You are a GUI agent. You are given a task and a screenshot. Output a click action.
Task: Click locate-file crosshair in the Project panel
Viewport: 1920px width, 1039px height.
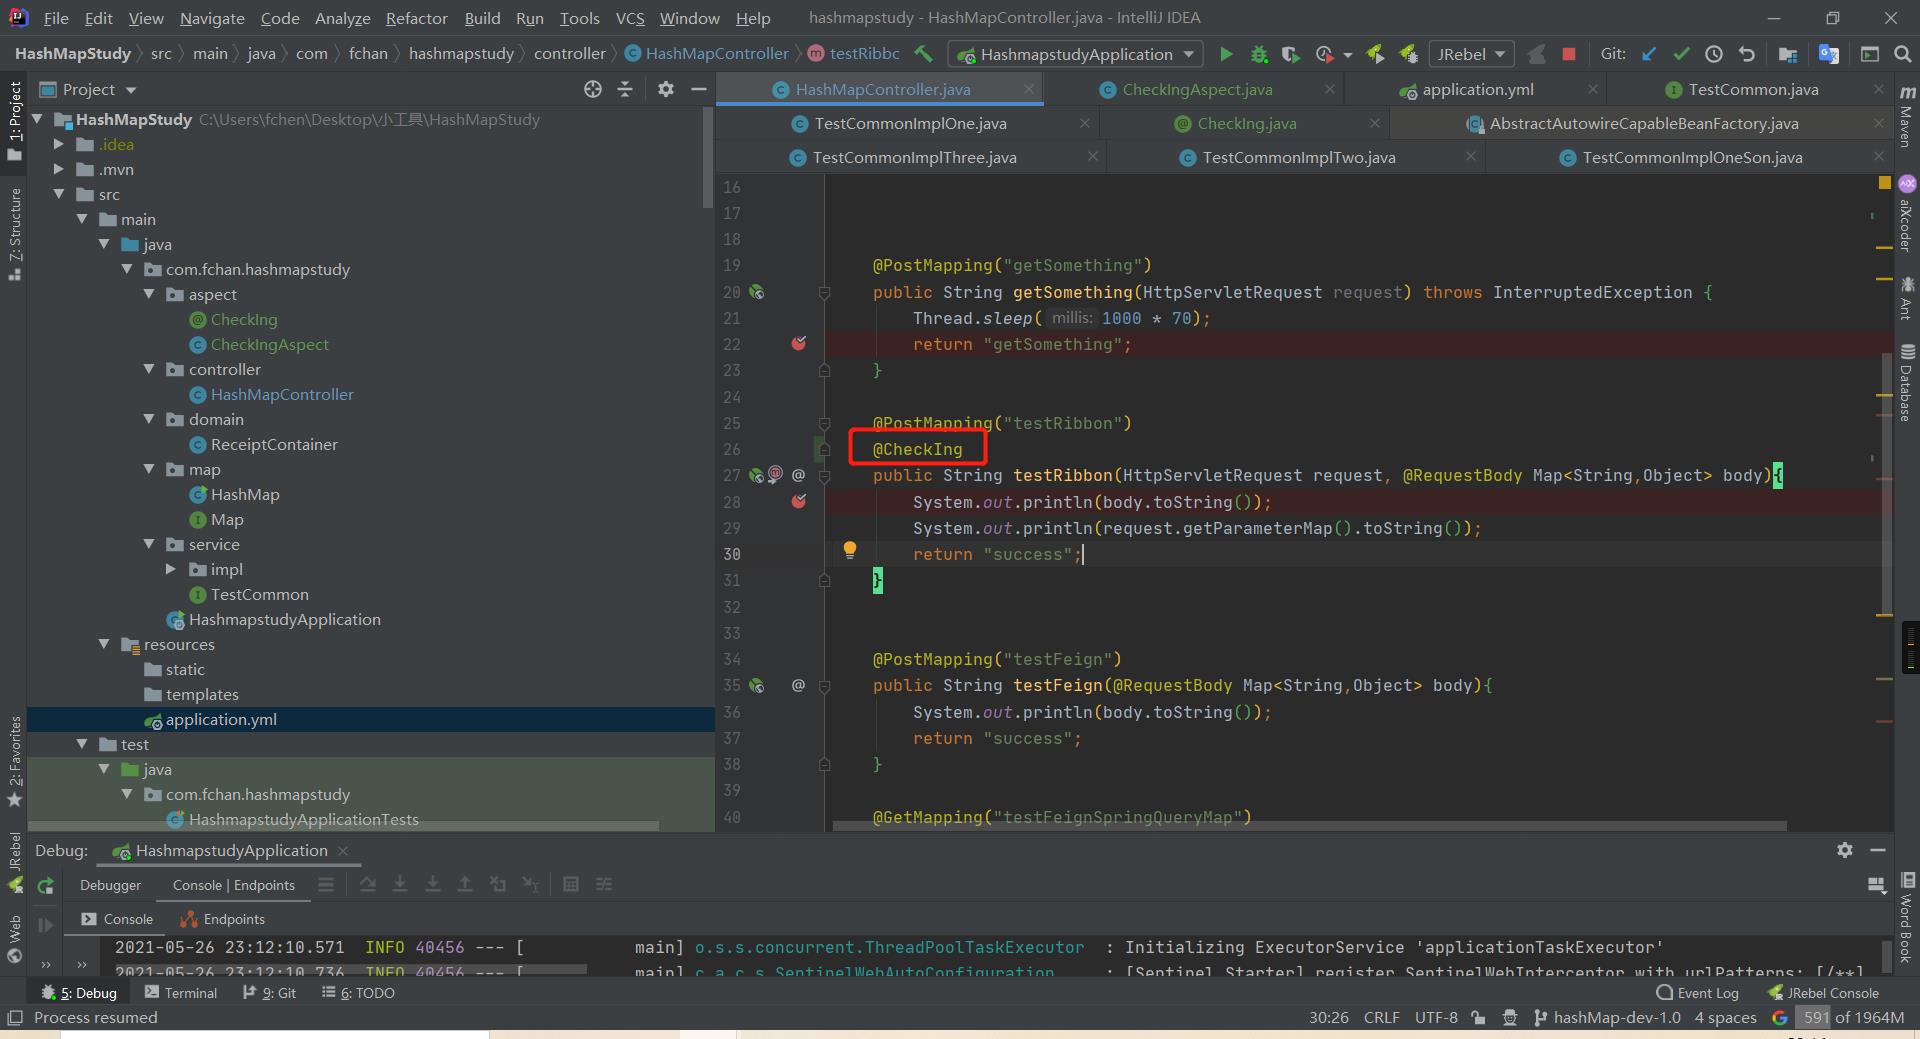(593, 89)
